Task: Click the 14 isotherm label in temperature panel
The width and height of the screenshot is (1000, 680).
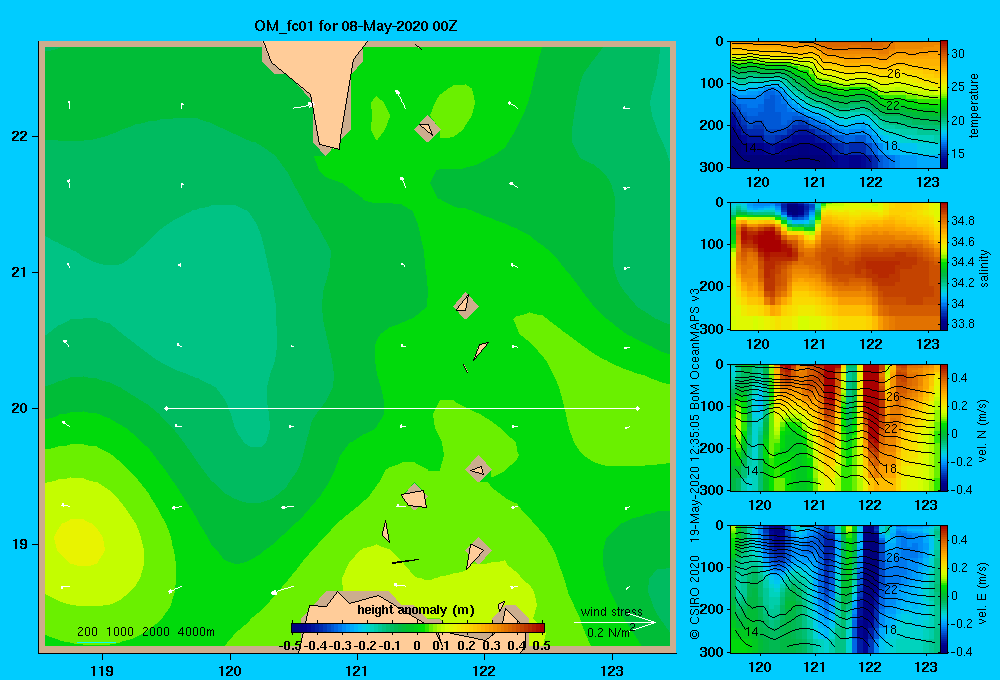Action: [x=751, y=148]
